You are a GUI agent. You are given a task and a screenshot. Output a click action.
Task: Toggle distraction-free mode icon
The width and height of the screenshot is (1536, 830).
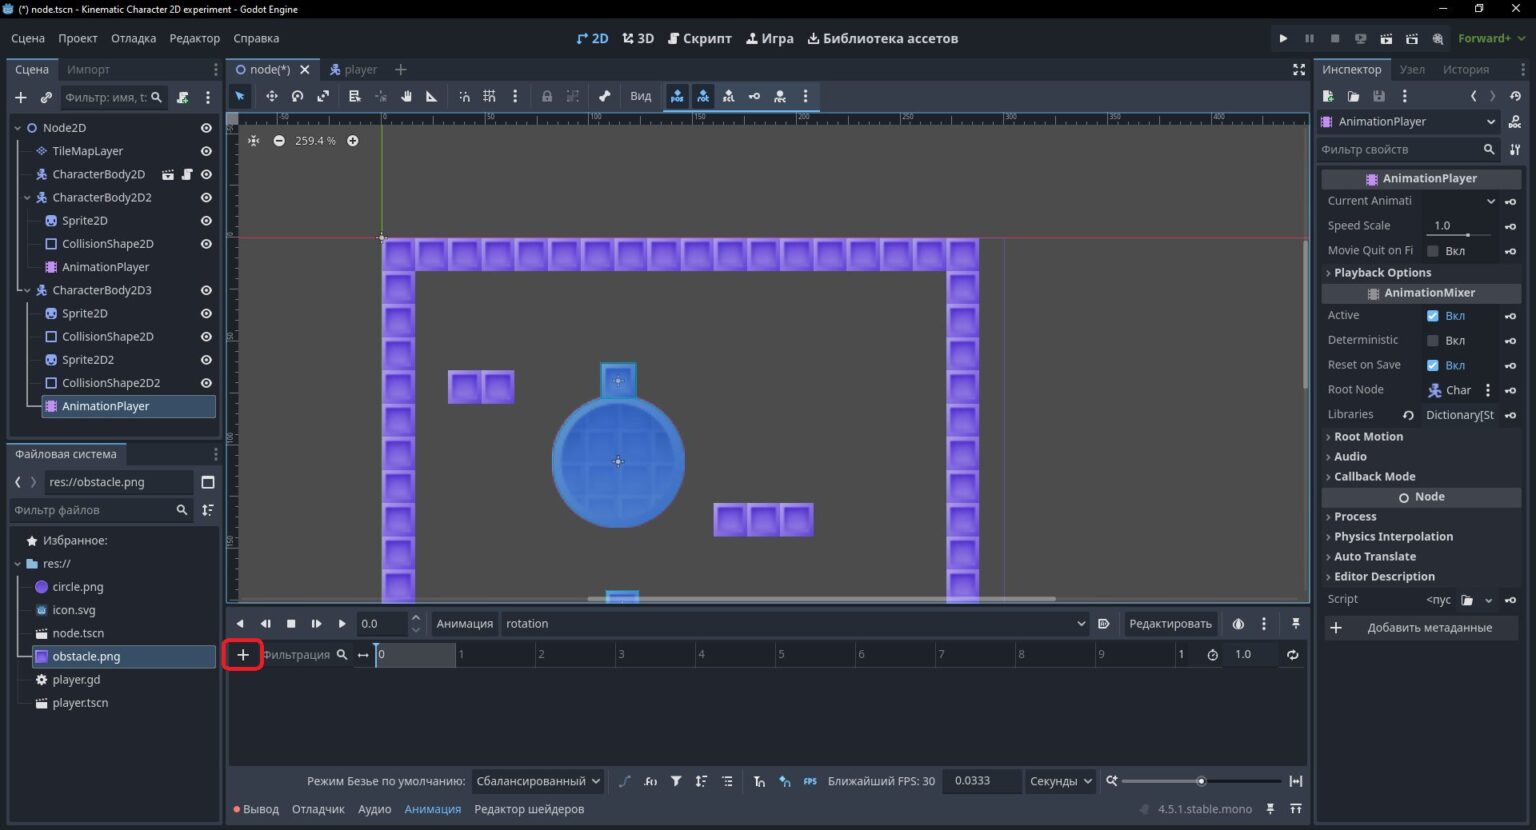pos(1299,69)
